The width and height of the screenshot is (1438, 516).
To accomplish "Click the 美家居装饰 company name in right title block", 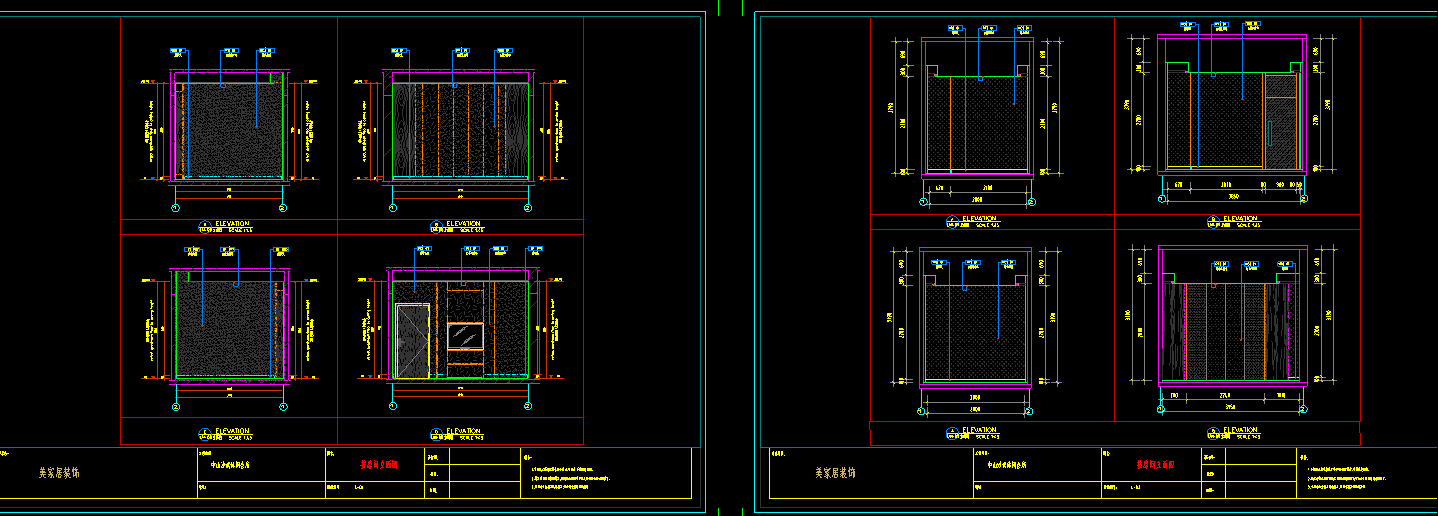I will pos(836,473).
